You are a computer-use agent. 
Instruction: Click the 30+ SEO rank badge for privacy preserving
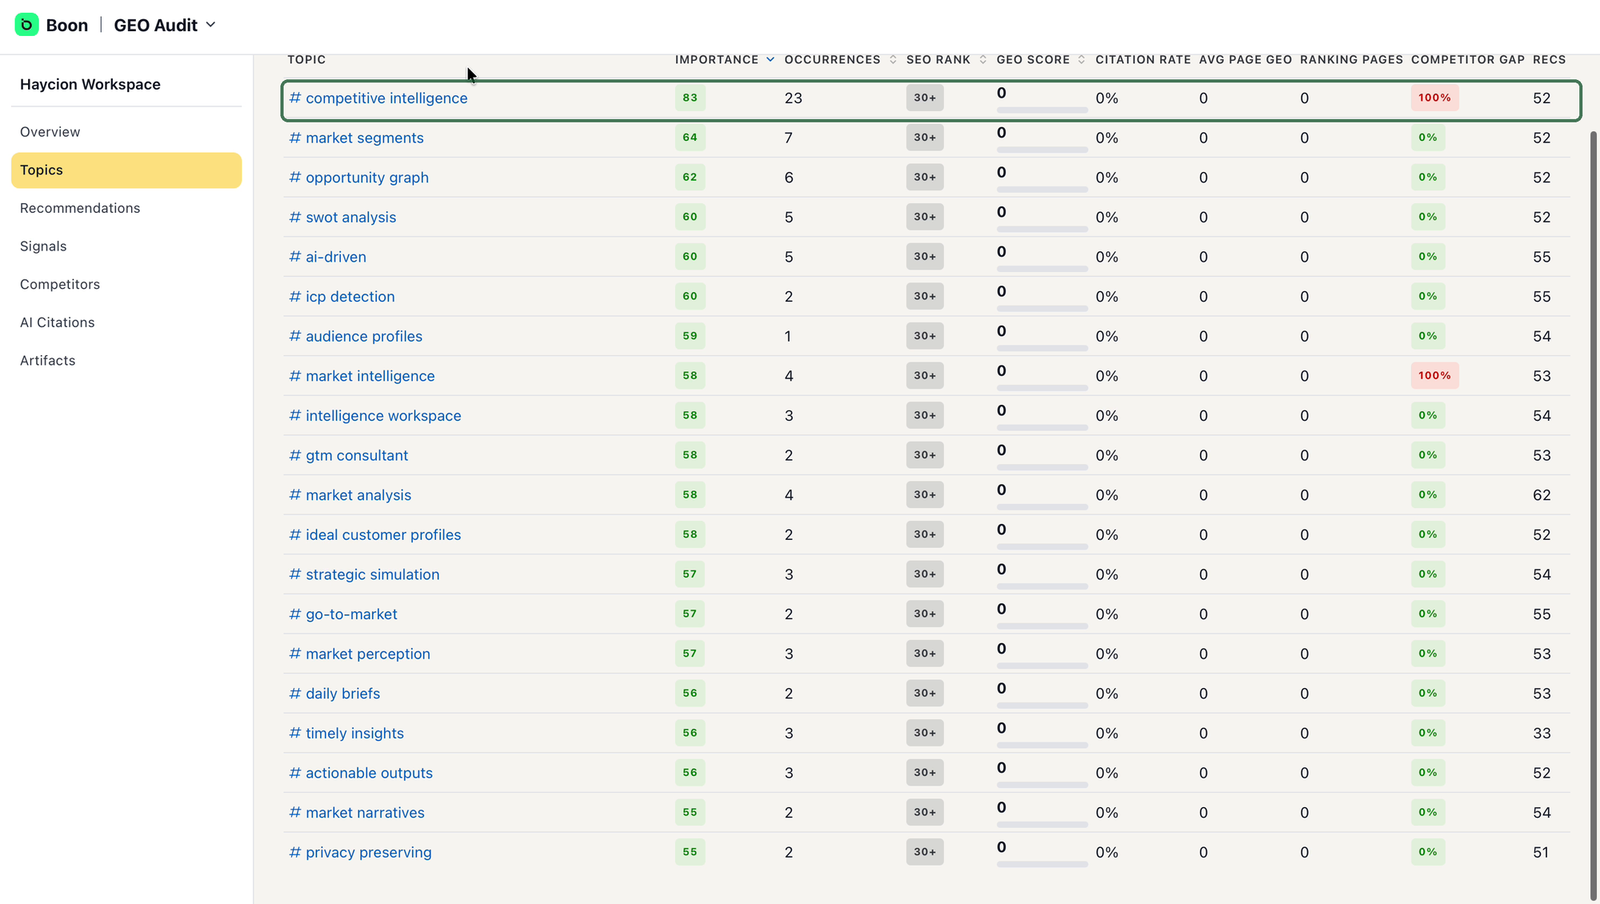[925, 852]
